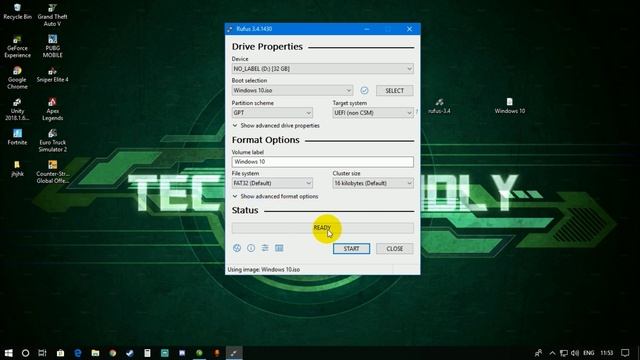The height and width of the screenshot is (360, 640).
Task: Open Cortana search circle in taskbar
Action: [25, 353]
